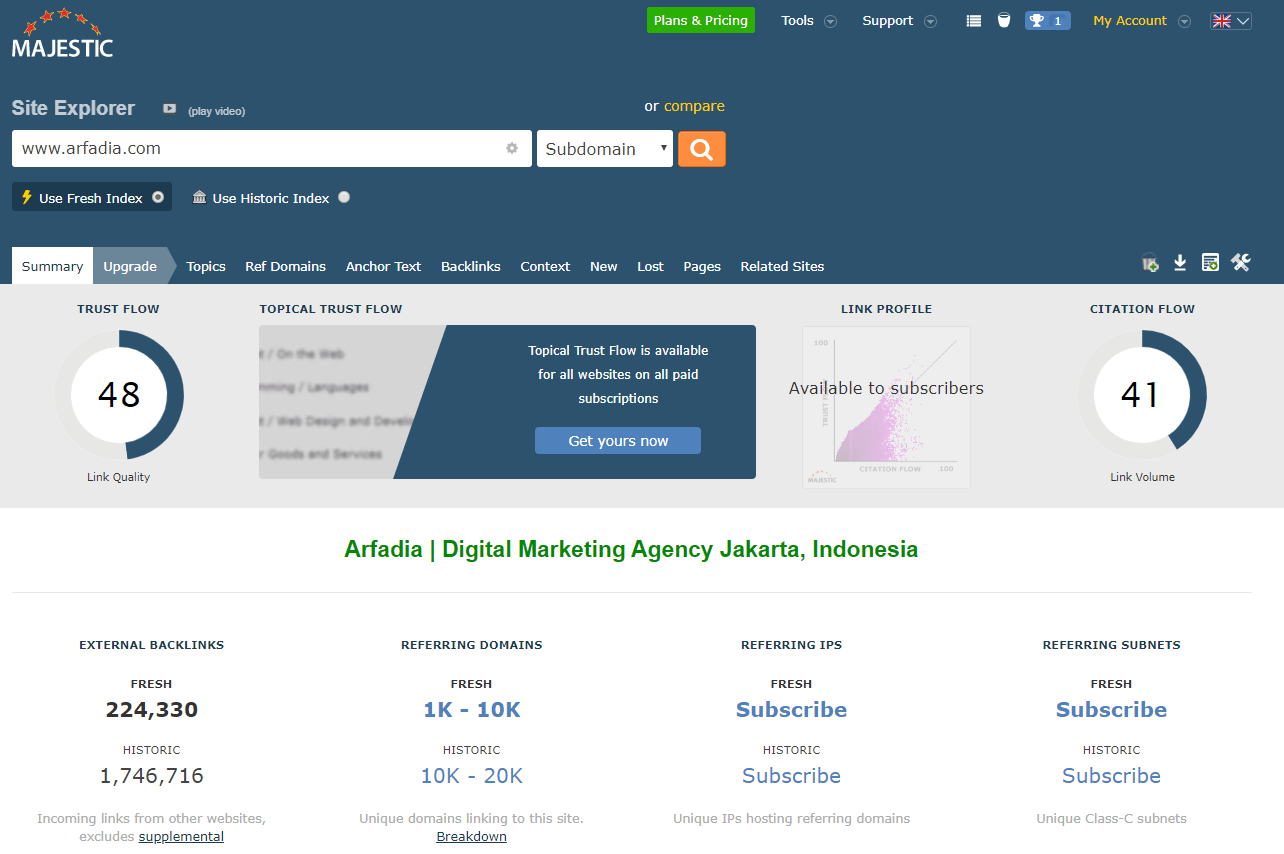Switch to the Ref Domains tab
This screenshot has width=1284, height=854.
coord(286,266)
